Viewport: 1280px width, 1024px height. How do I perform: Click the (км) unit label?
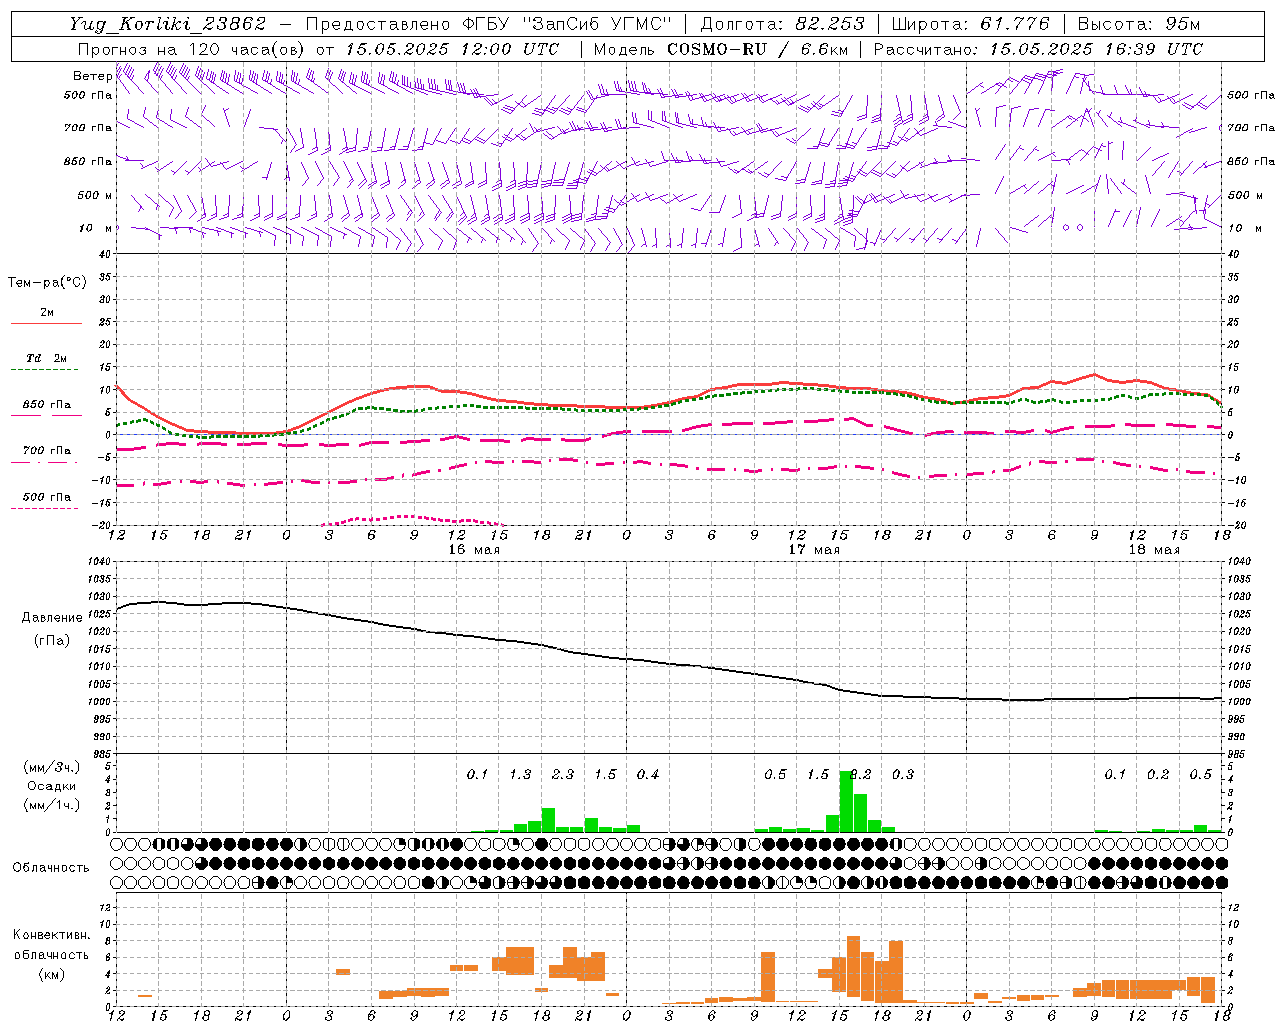[52, 973]
